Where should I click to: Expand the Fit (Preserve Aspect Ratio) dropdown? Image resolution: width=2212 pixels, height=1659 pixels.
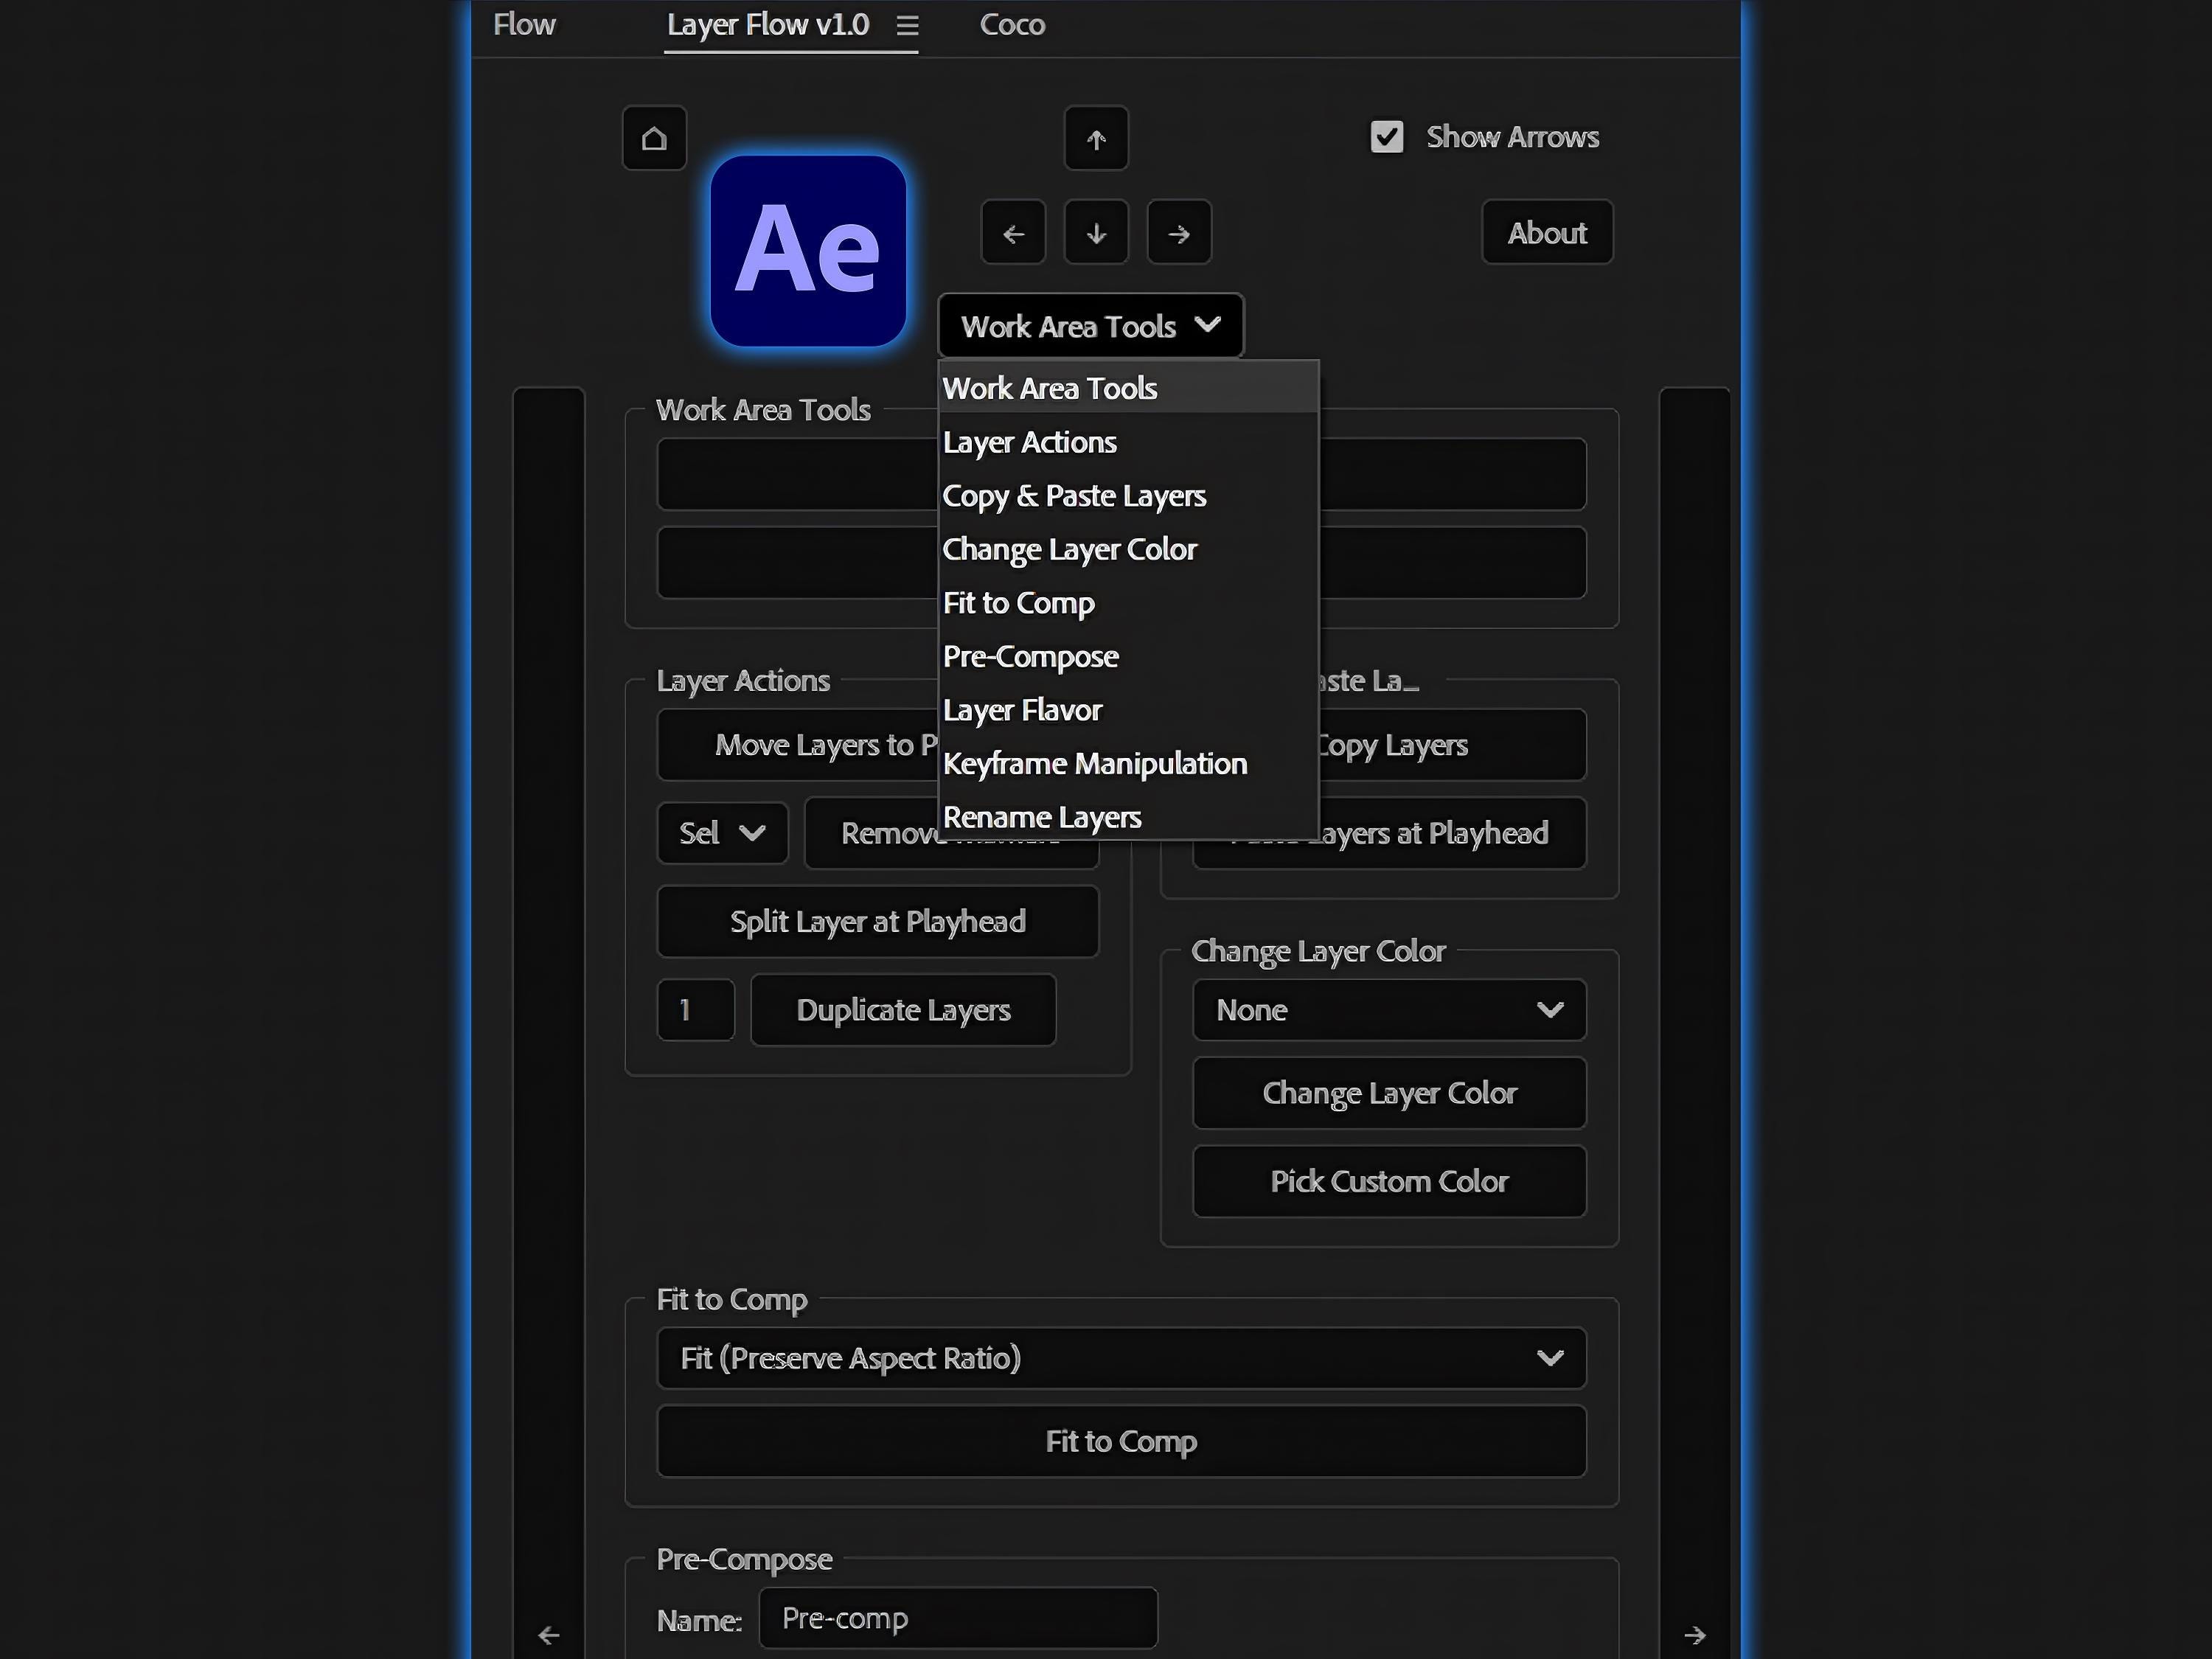pyautogui.click(x=1121, y=1358)
